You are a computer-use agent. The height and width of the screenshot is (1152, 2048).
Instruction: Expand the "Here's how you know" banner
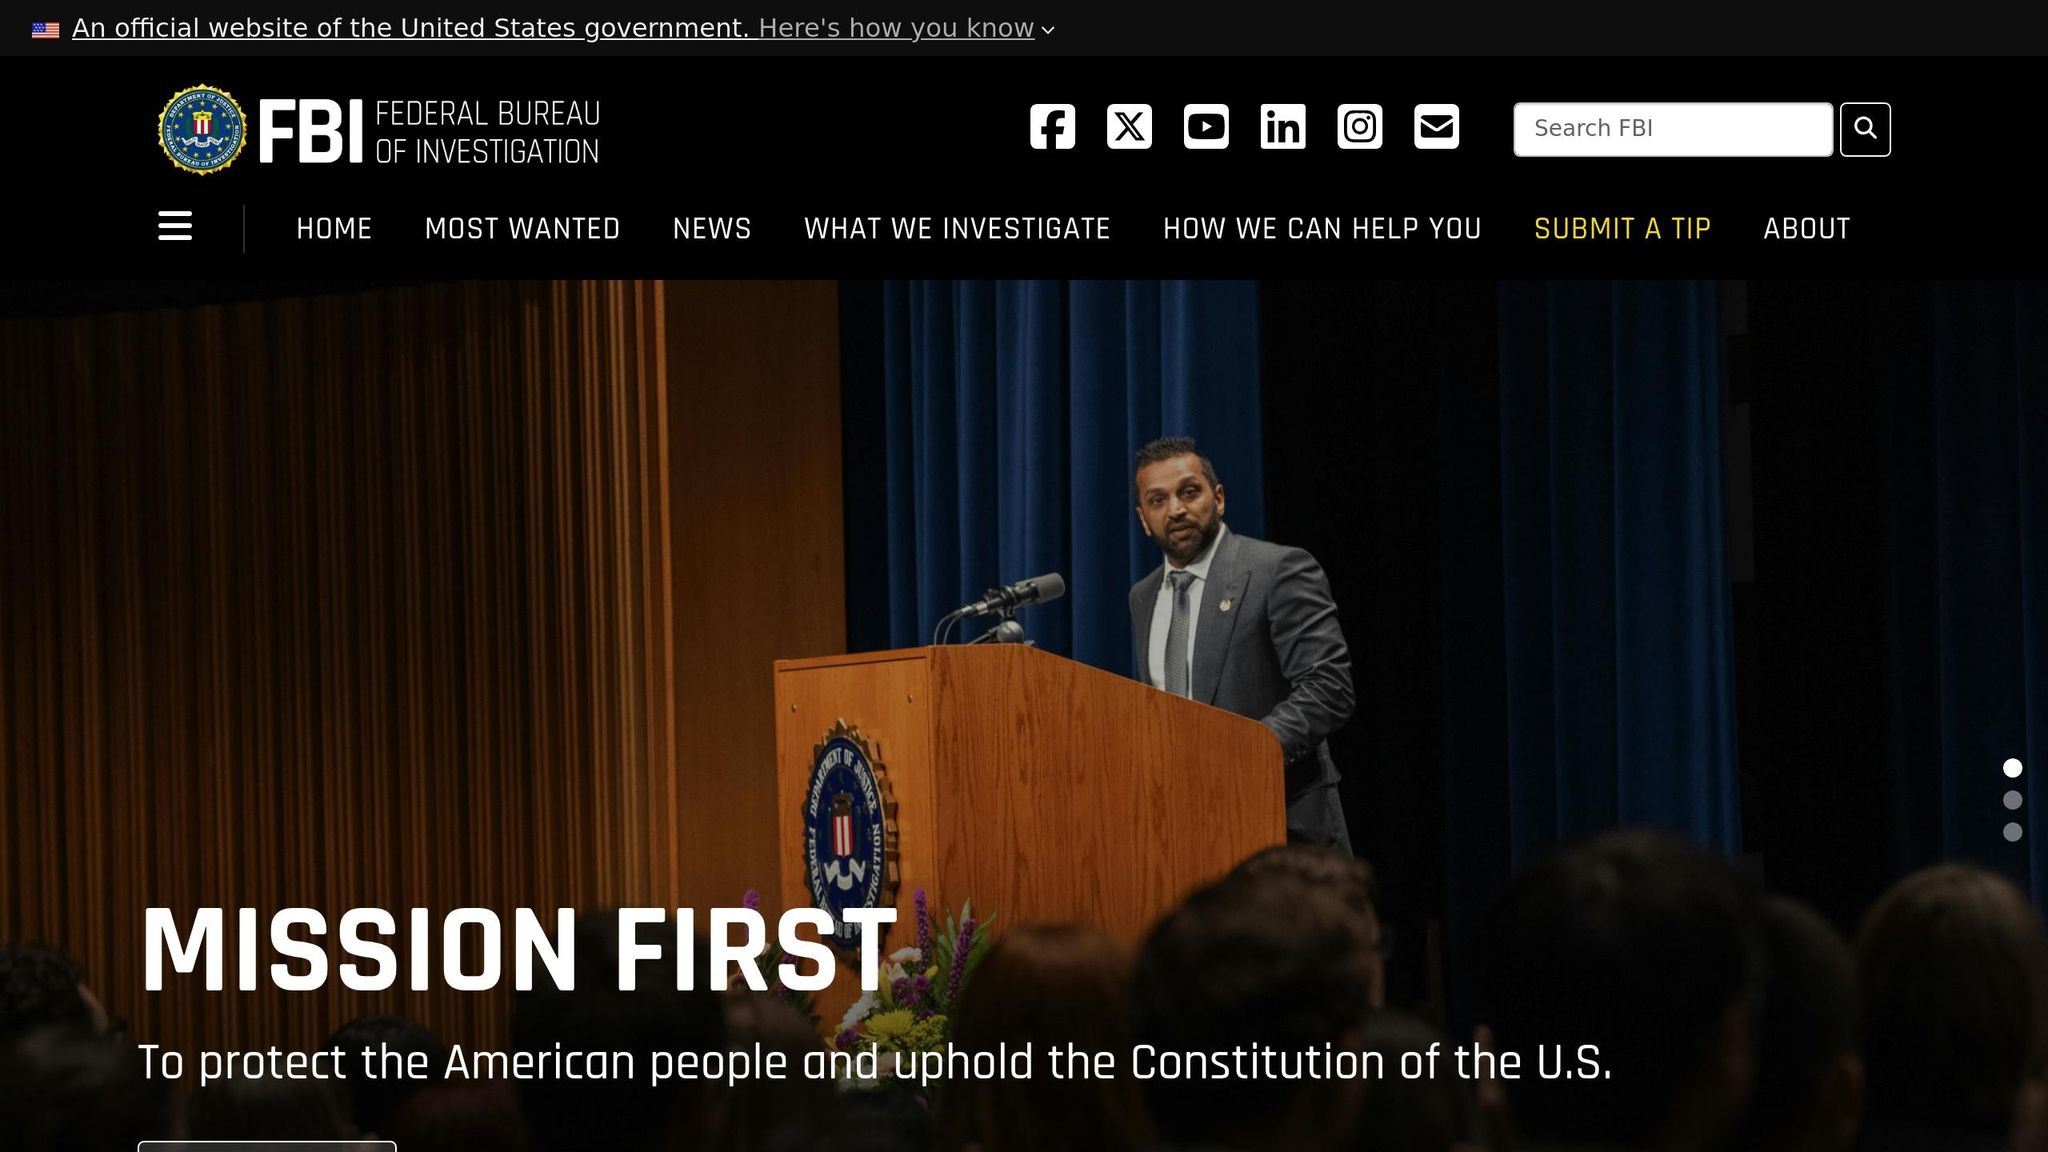(x=896, y=28)
